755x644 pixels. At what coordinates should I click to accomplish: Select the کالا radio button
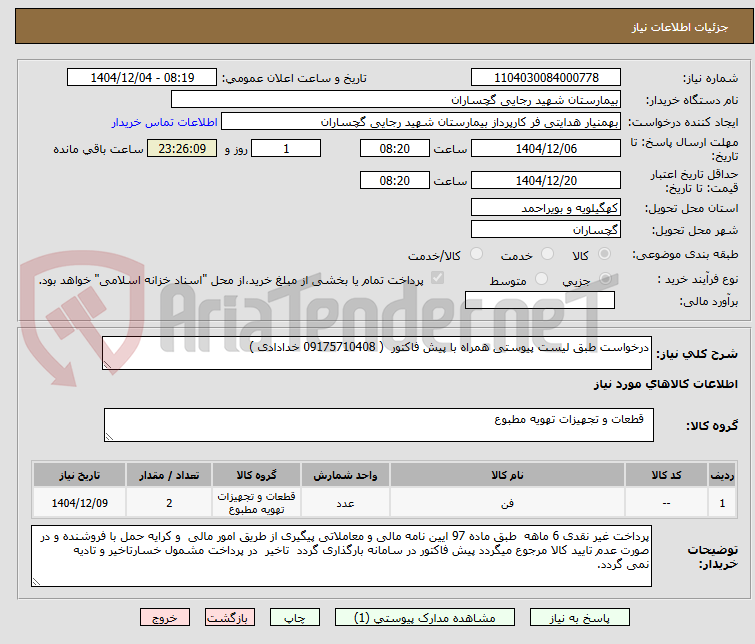click(x=604, y=254)
